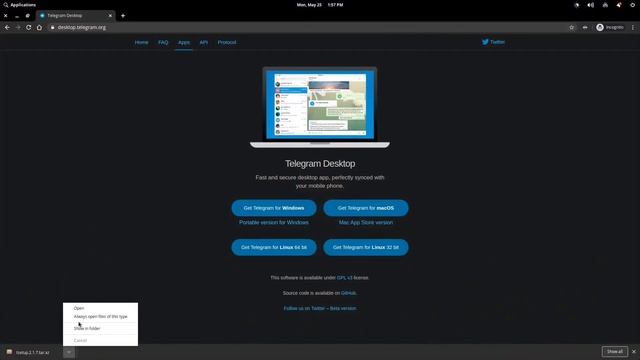
Task: Click the Telegram Desktop heading text
Action: click(x=320, y=164)
